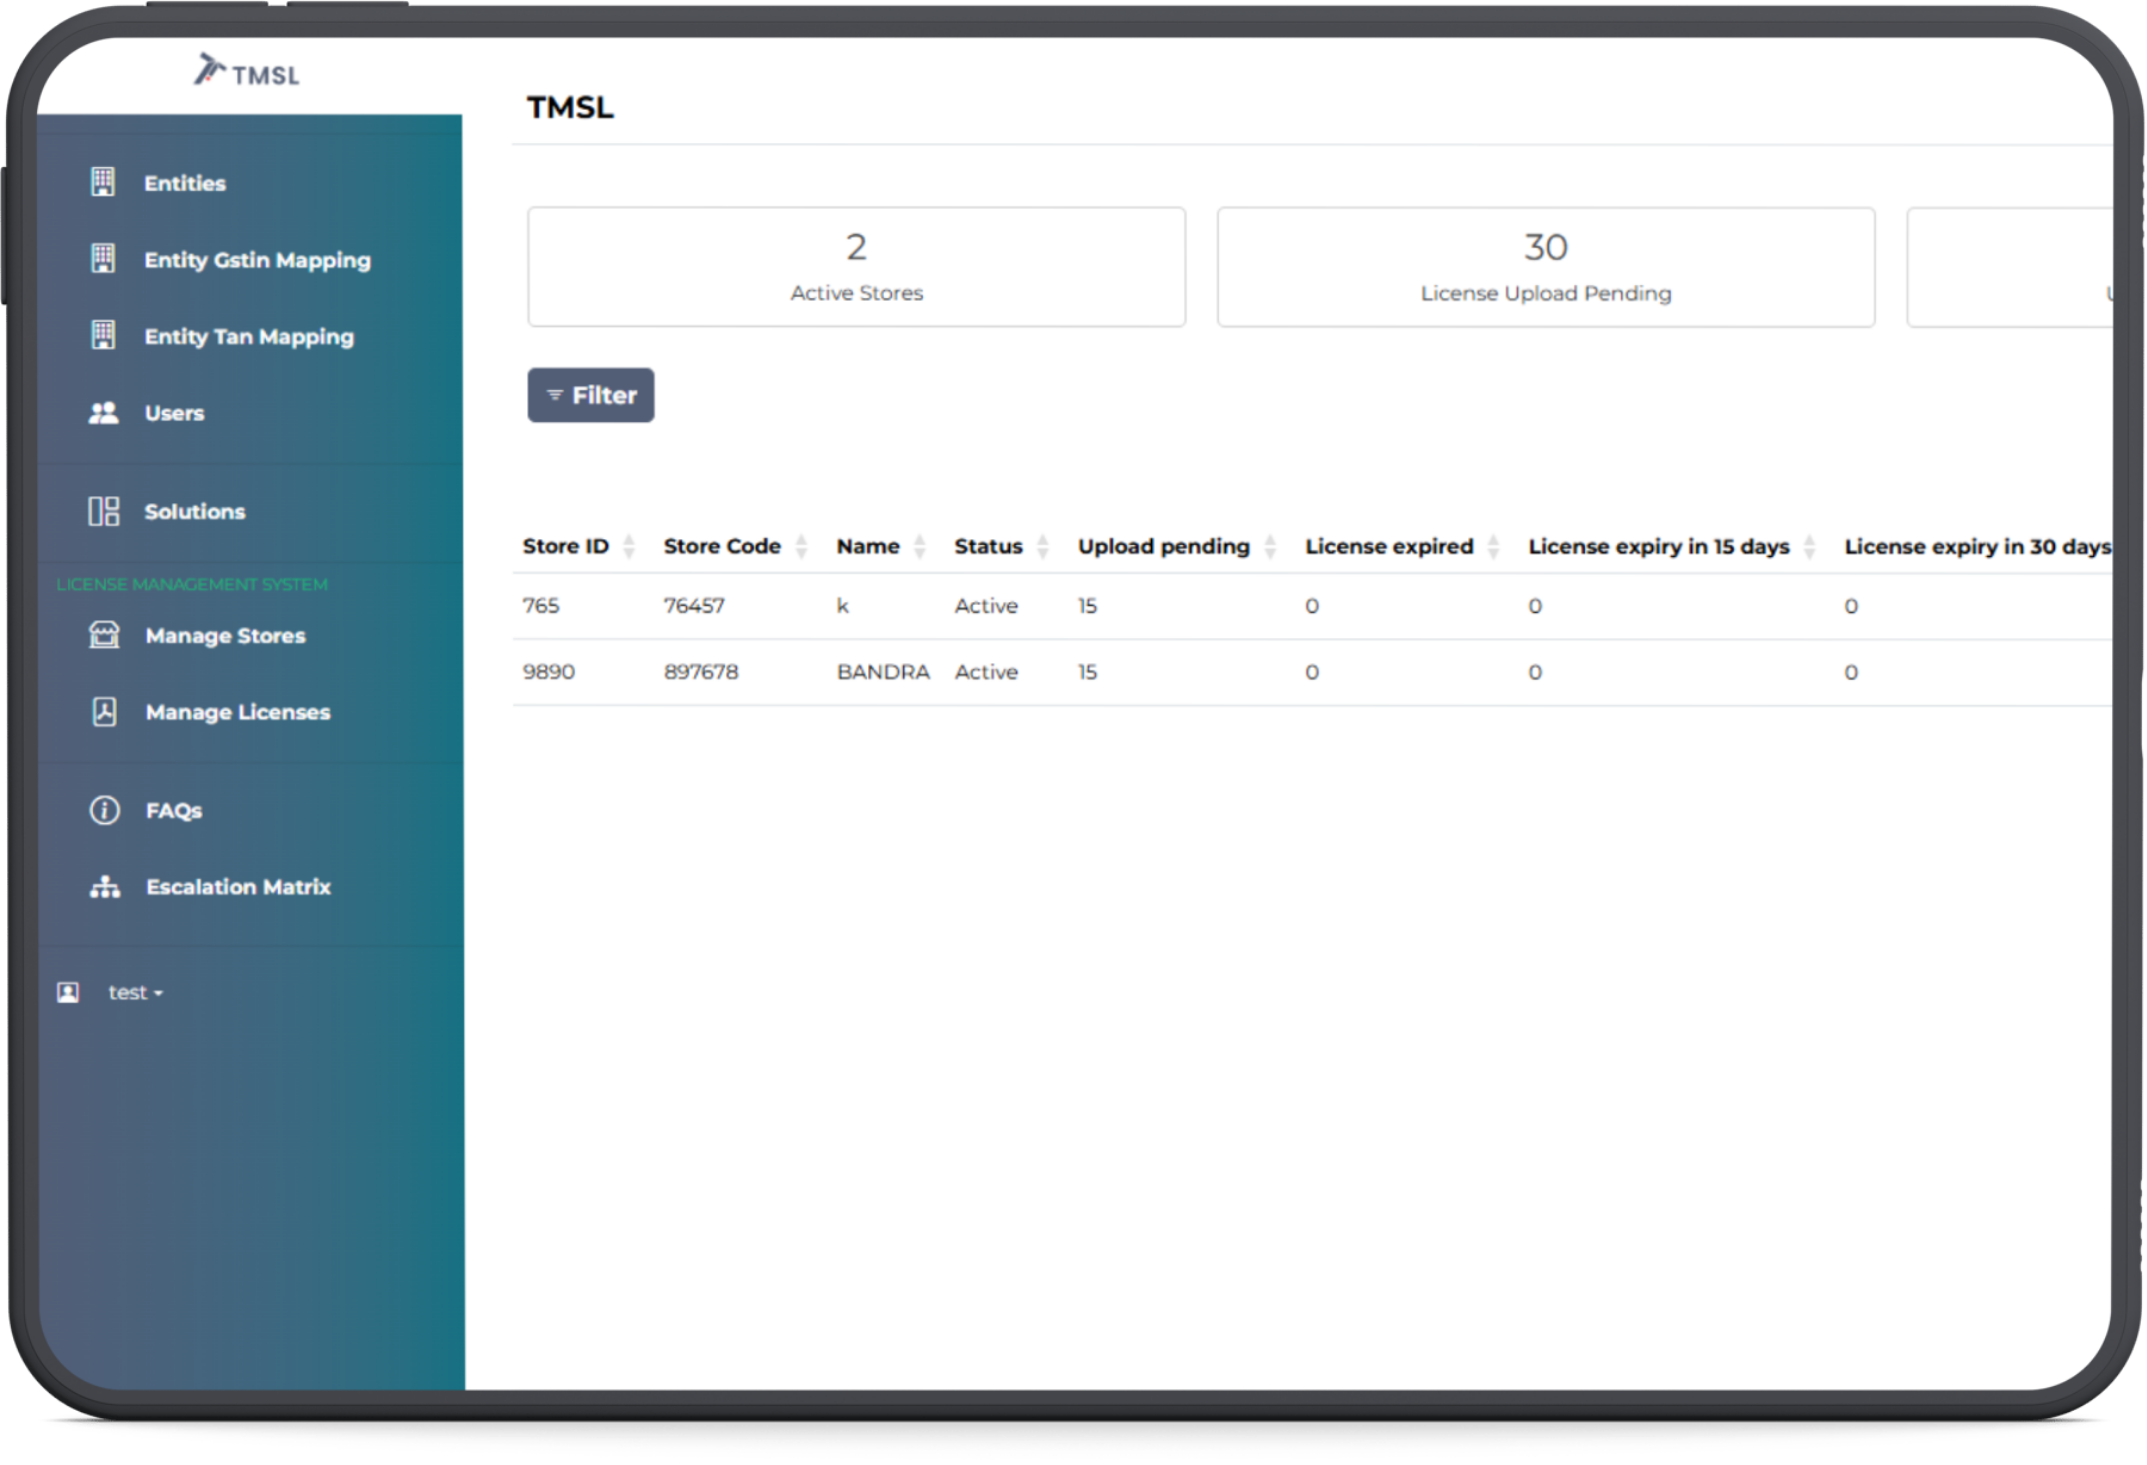Click the Solutions layout icon

click(103, 511)
